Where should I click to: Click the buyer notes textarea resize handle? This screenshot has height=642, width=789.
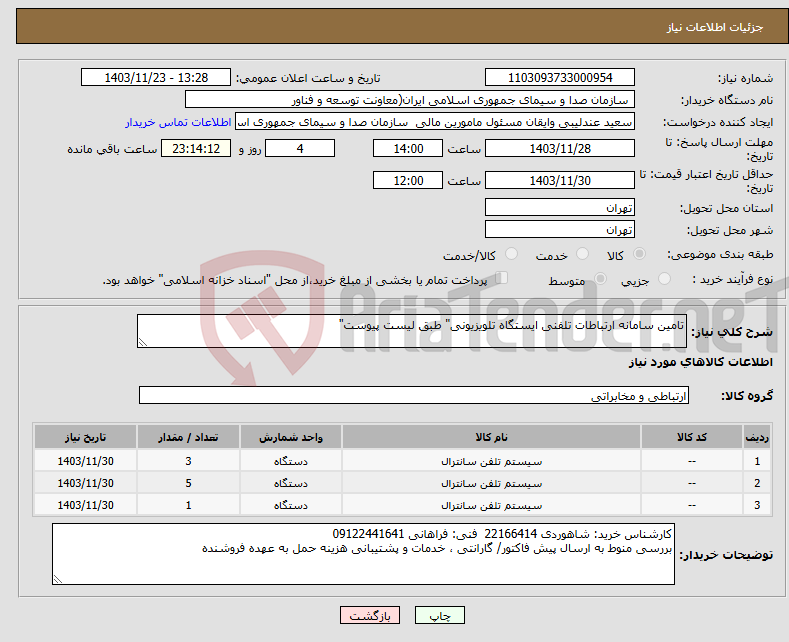click(58, 579)
